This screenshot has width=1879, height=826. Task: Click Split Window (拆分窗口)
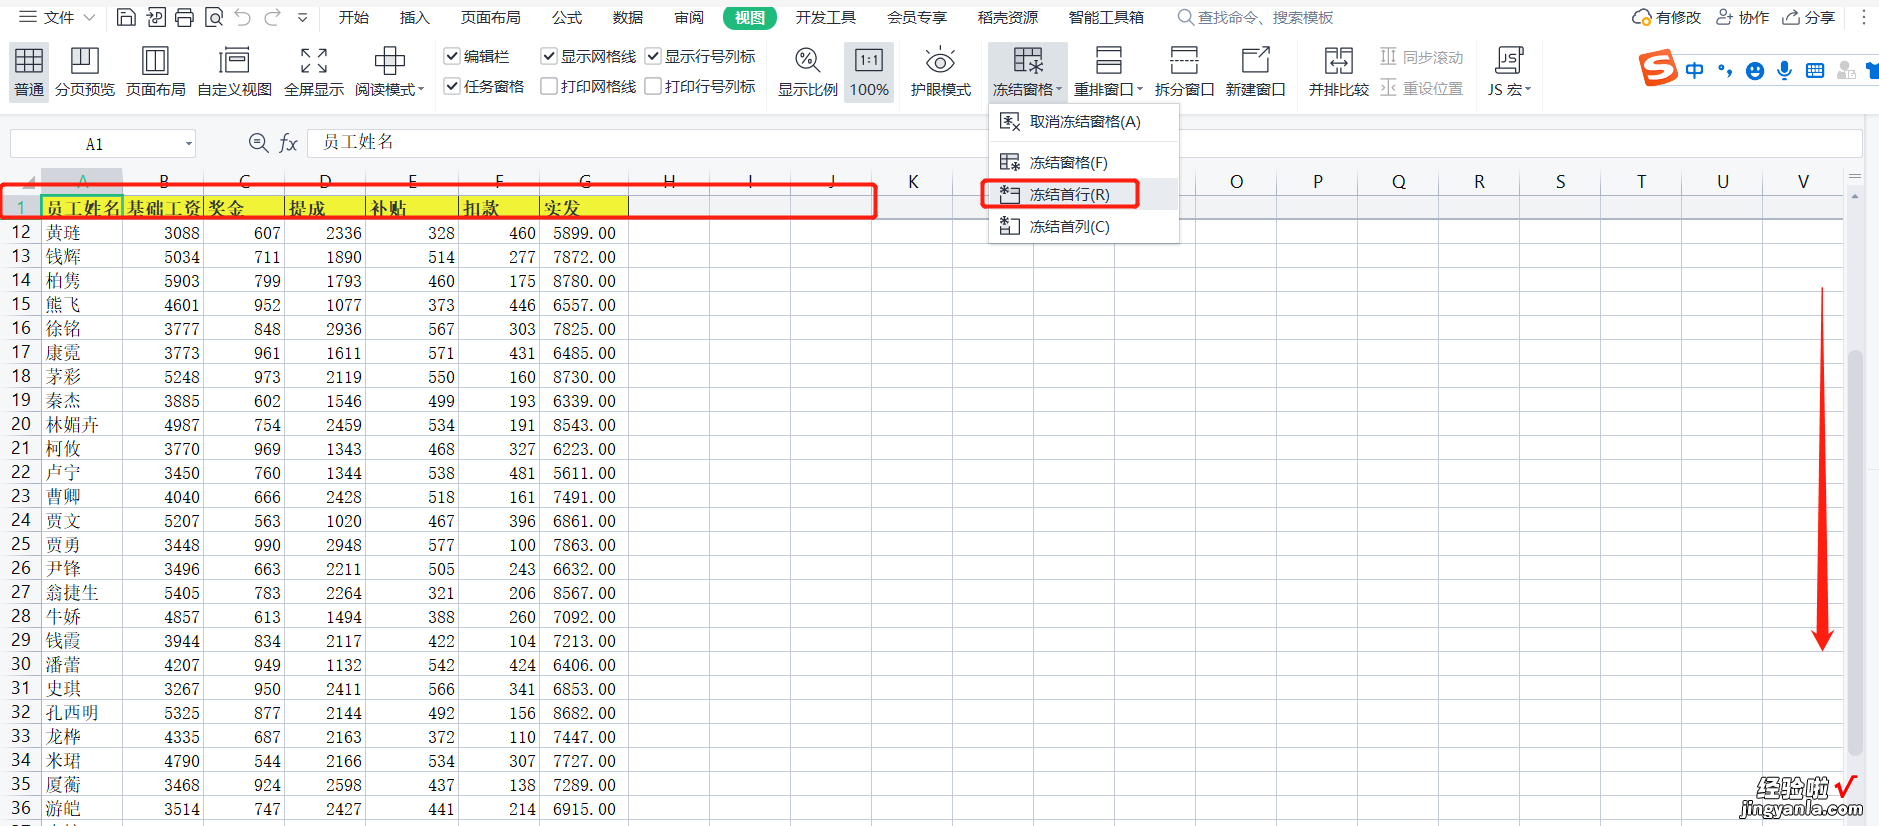1184,71
